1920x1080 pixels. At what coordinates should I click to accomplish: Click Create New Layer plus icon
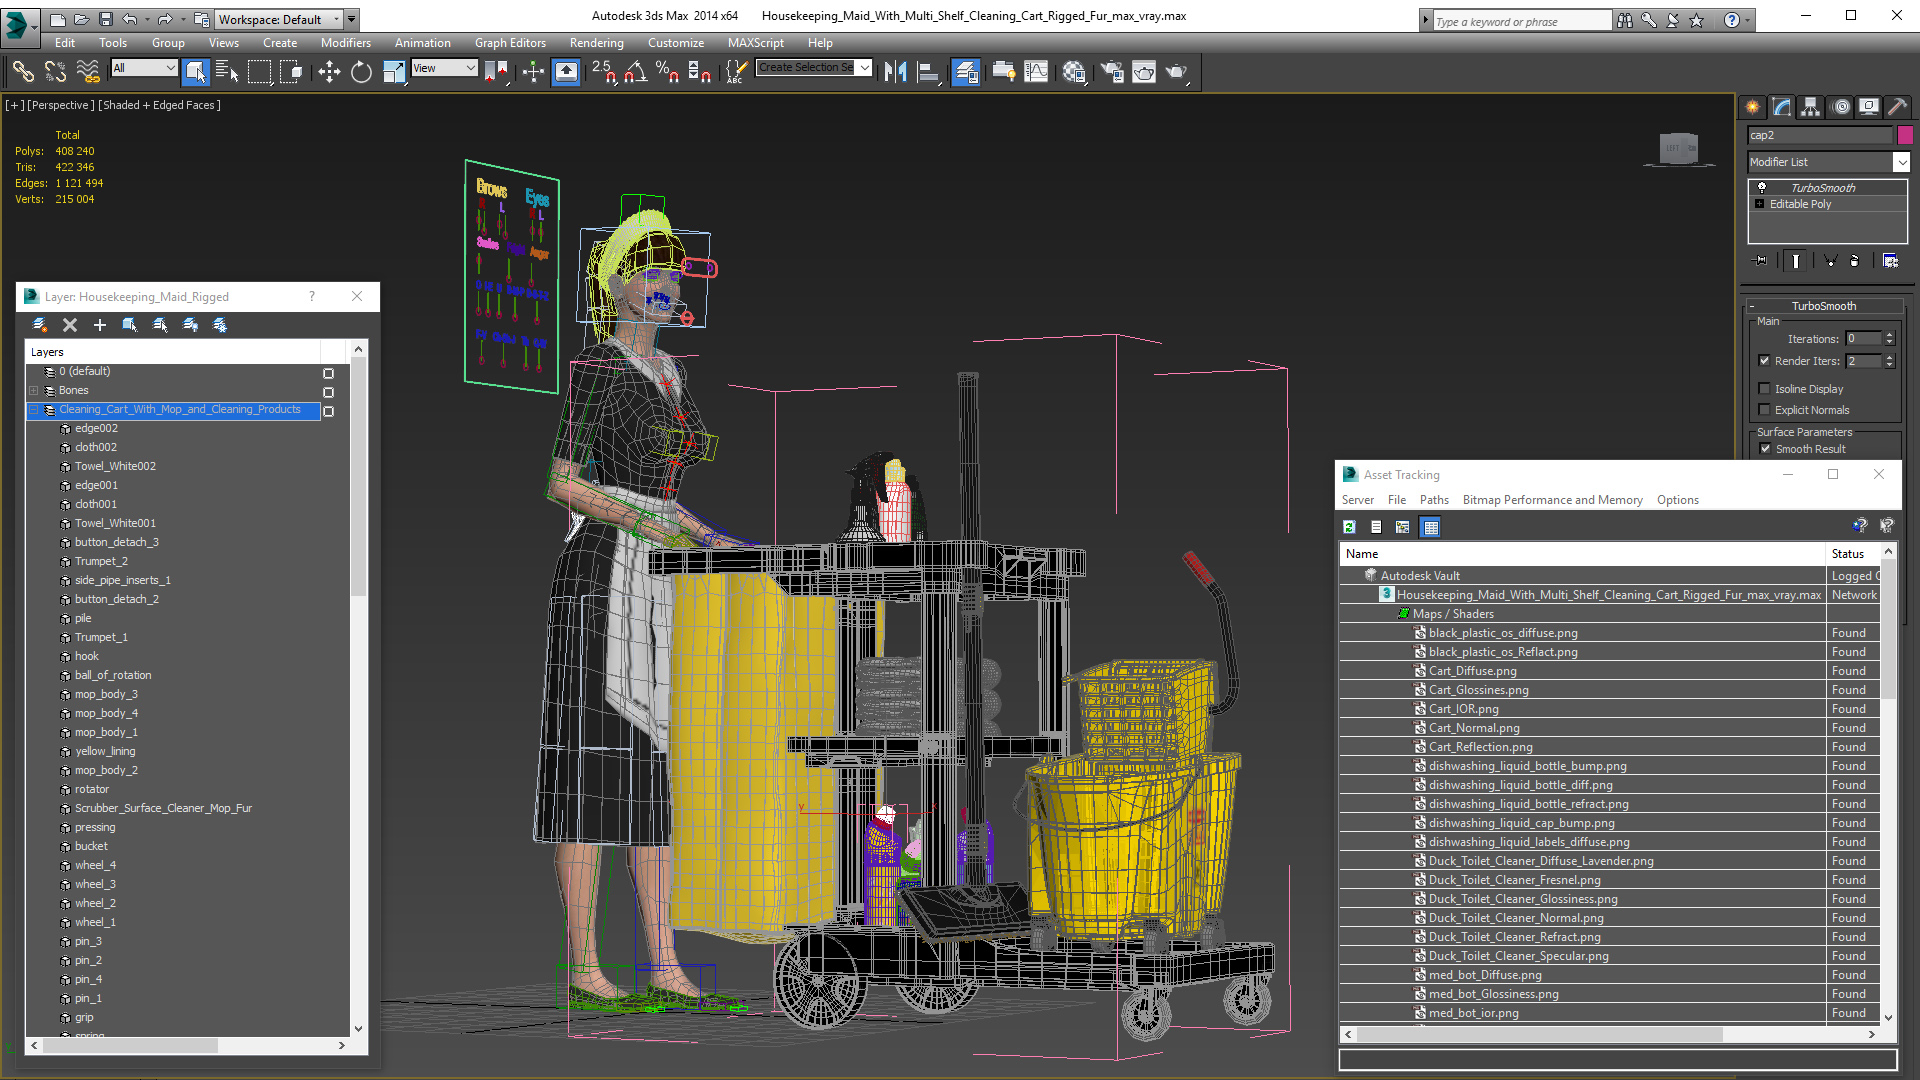coord(100,325)
